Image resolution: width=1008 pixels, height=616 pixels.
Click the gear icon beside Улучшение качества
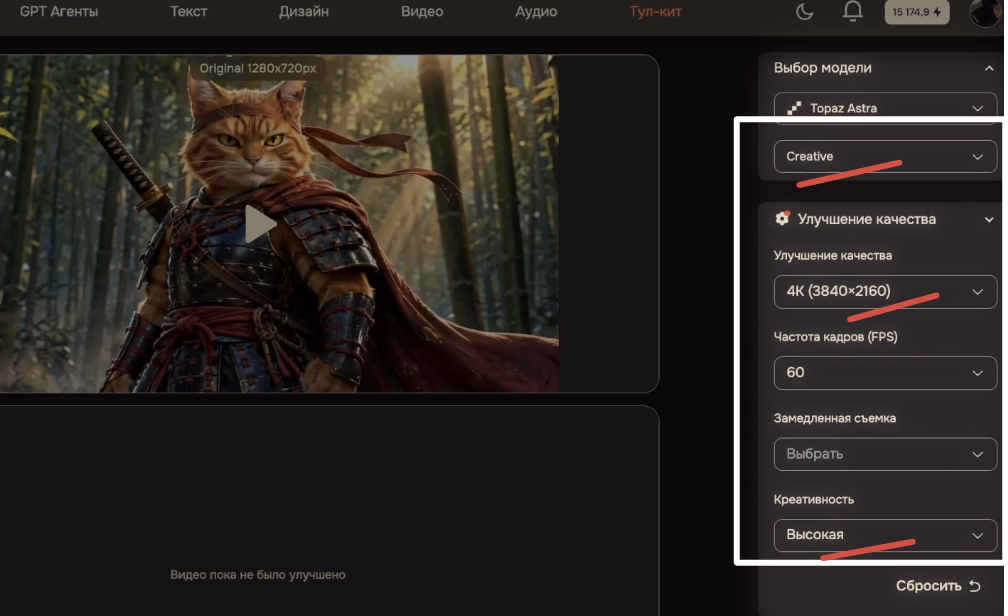(x=782, y=219)
